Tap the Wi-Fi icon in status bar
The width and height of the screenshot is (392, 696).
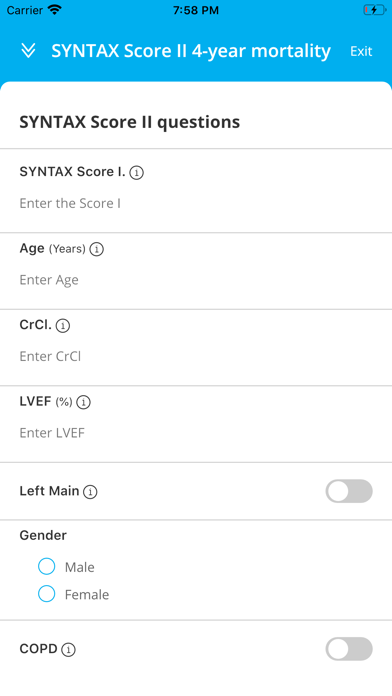55,10
